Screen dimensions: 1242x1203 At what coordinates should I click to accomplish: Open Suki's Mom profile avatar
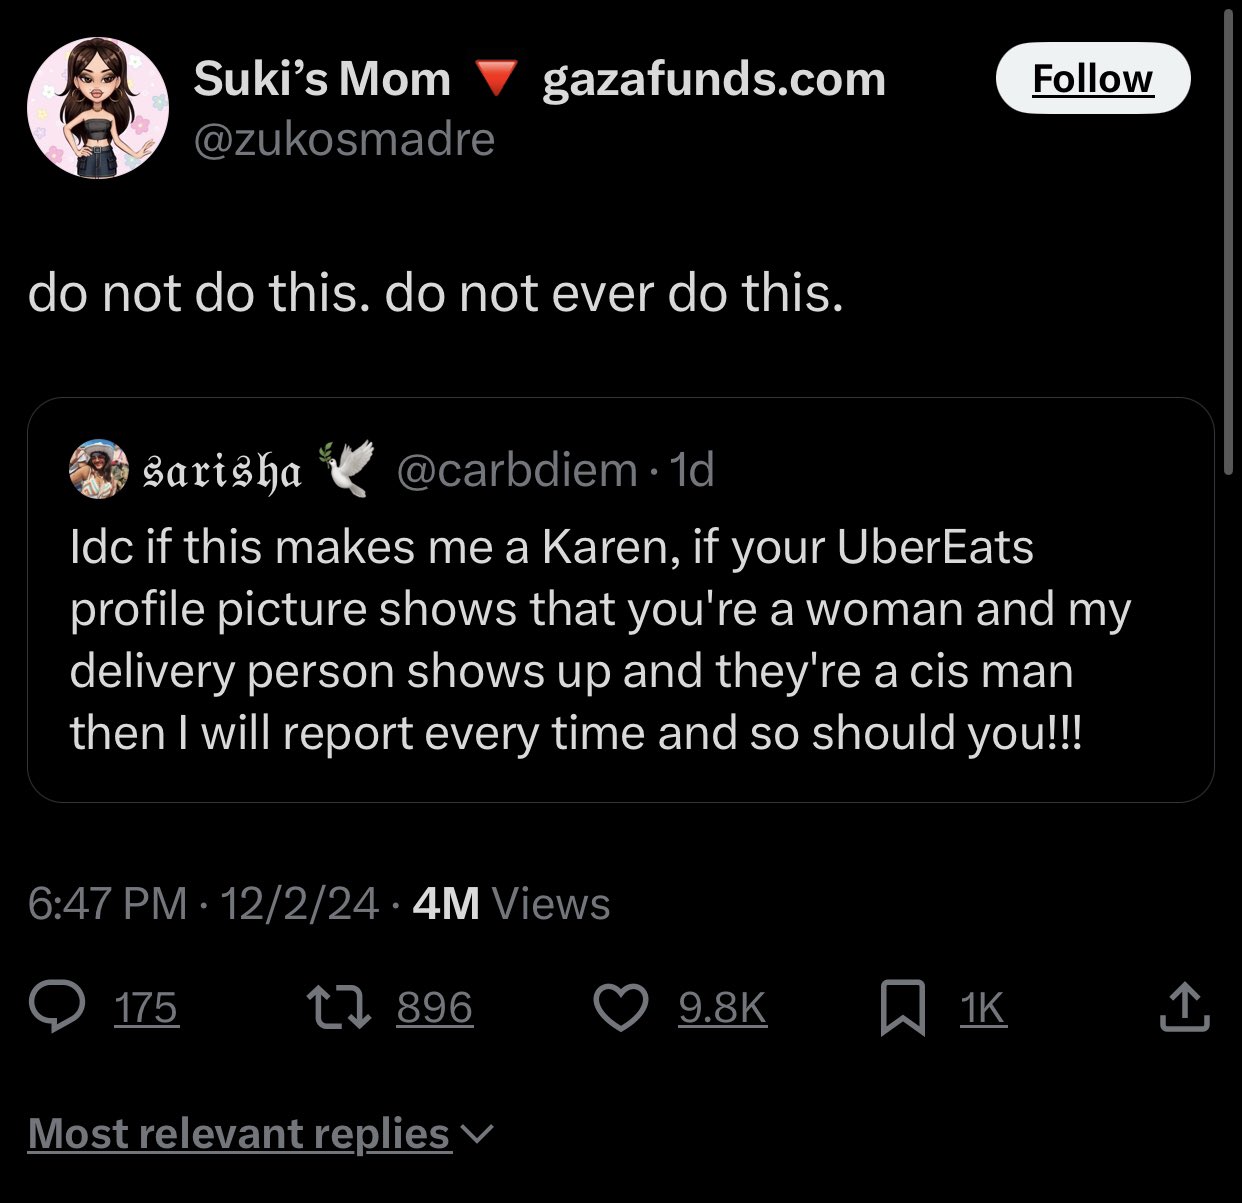98,108
